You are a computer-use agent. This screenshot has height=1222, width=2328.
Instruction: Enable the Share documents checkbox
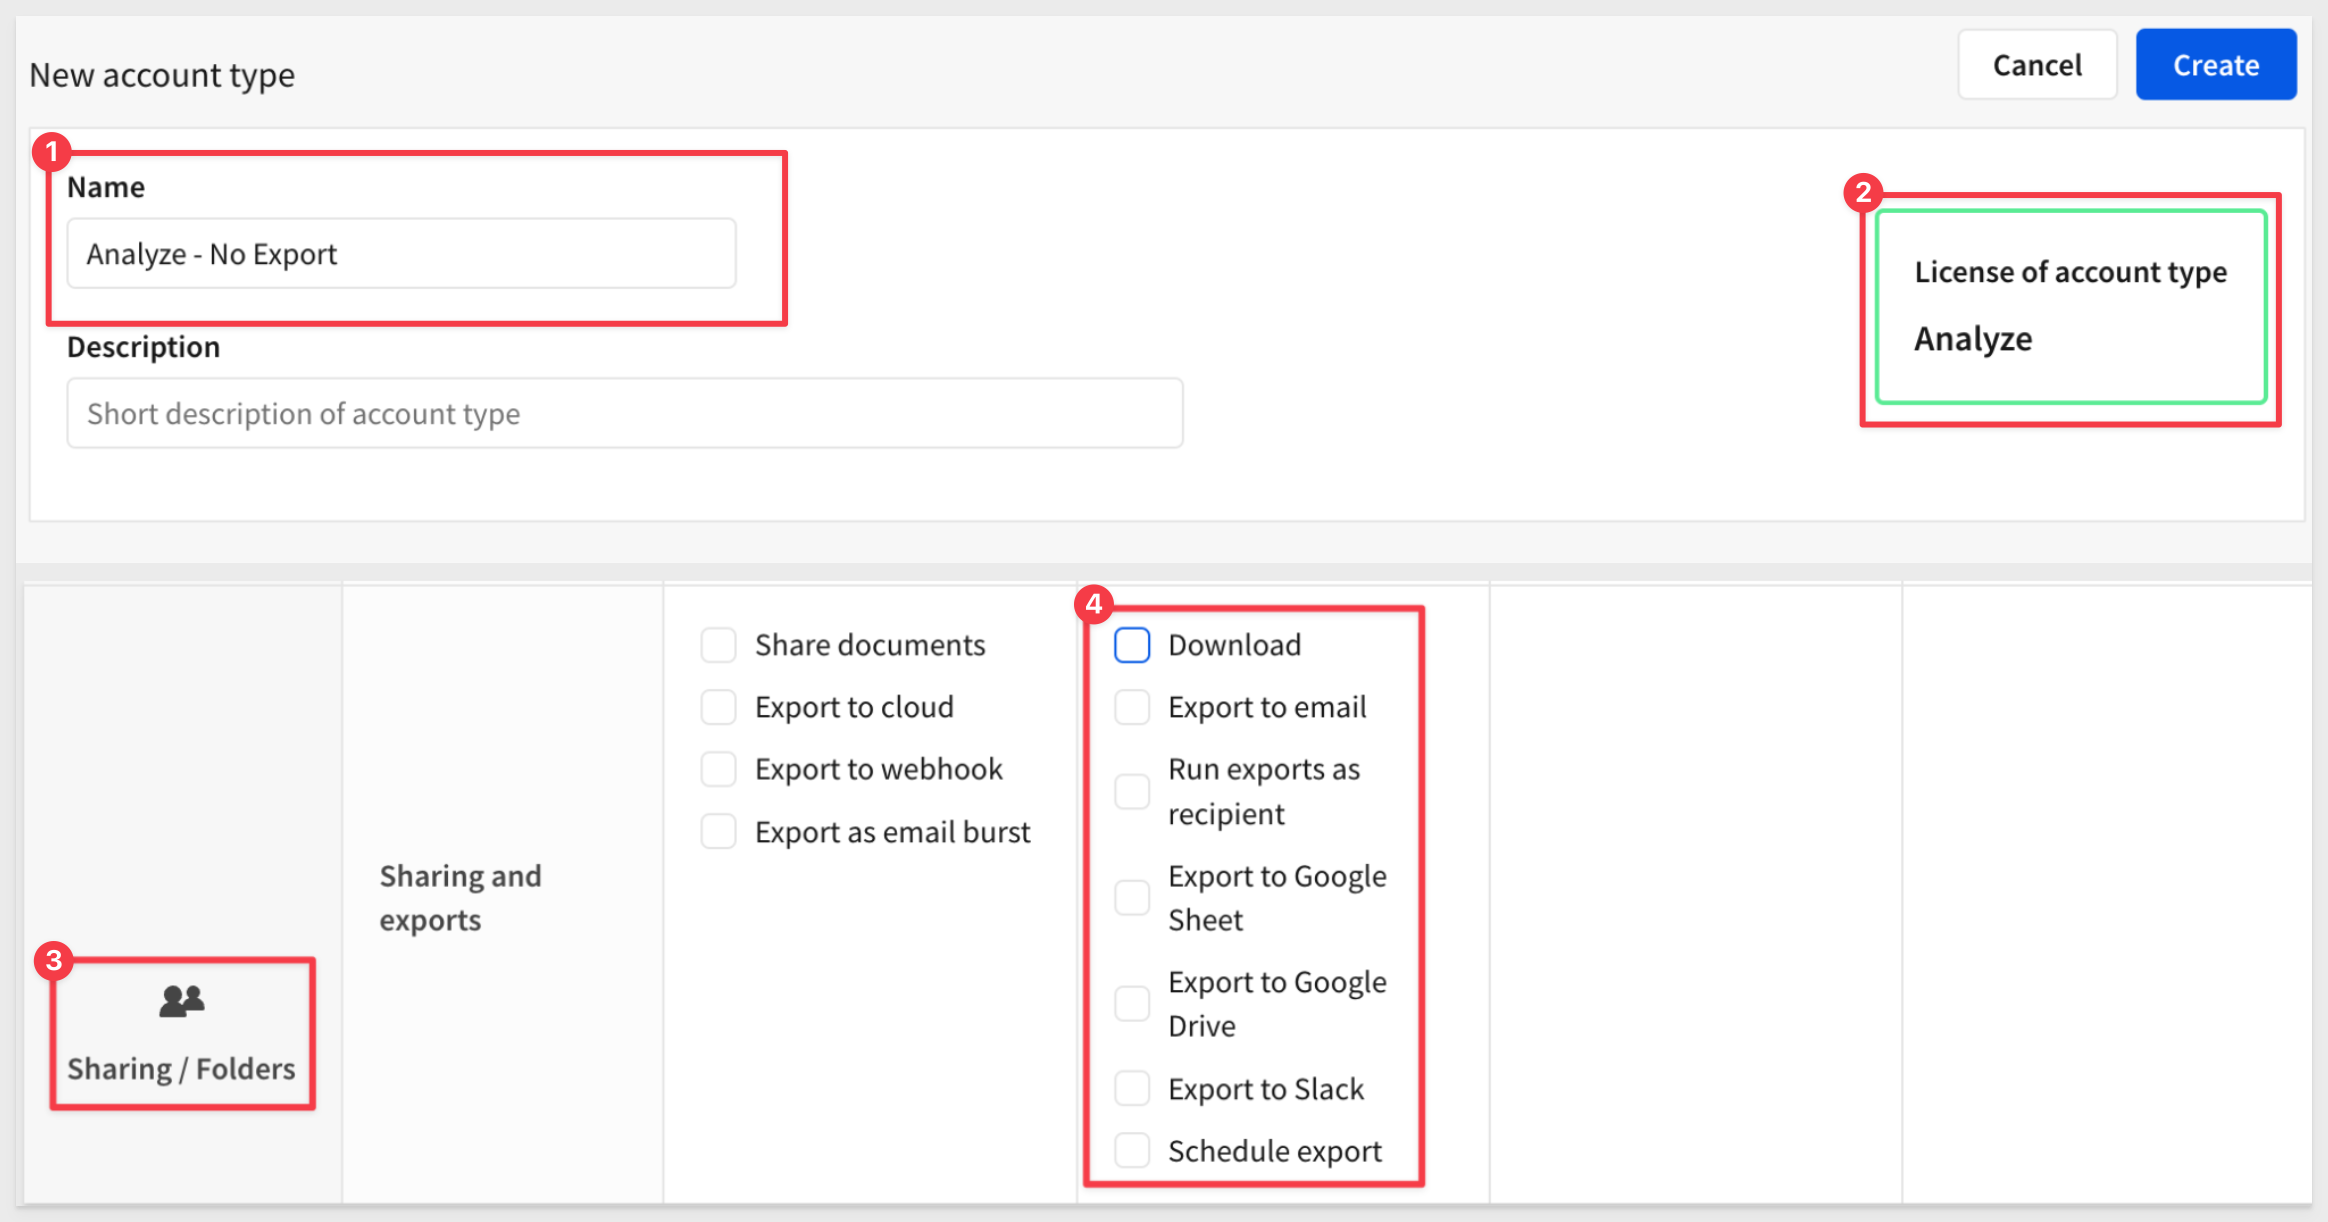(718, 645)
